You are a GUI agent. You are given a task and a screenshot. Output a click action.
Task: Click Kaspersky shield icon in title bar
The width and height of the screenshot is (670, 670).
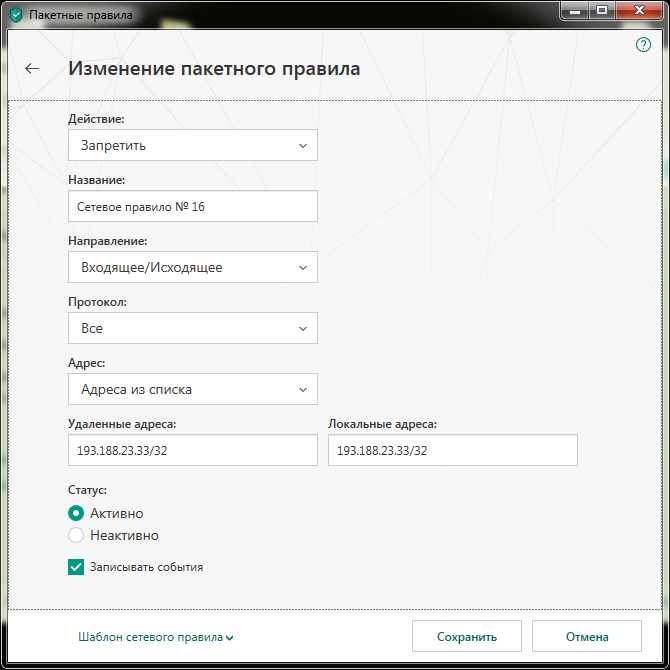click(16, 15)
